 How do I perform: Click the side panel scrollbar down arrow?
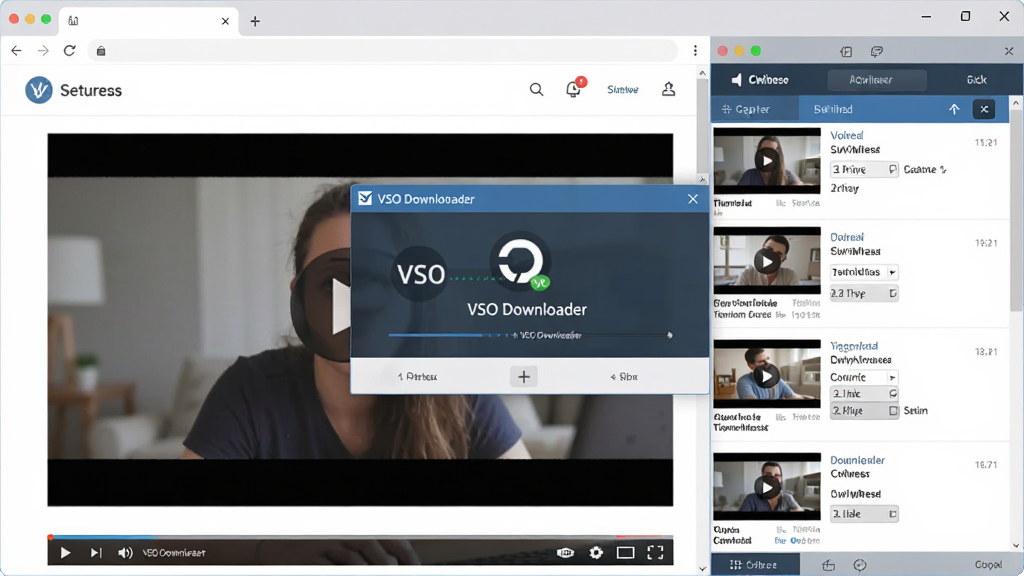(1016, 546)
